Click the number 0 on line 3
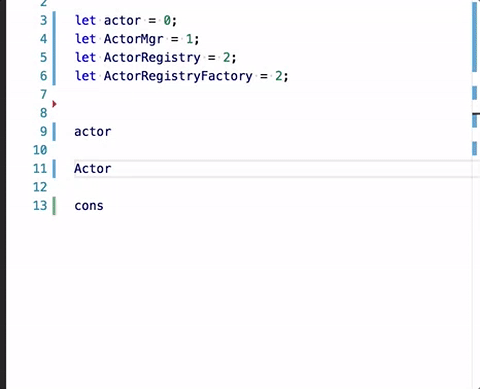480x389 pixels. (x=167, y=21)
